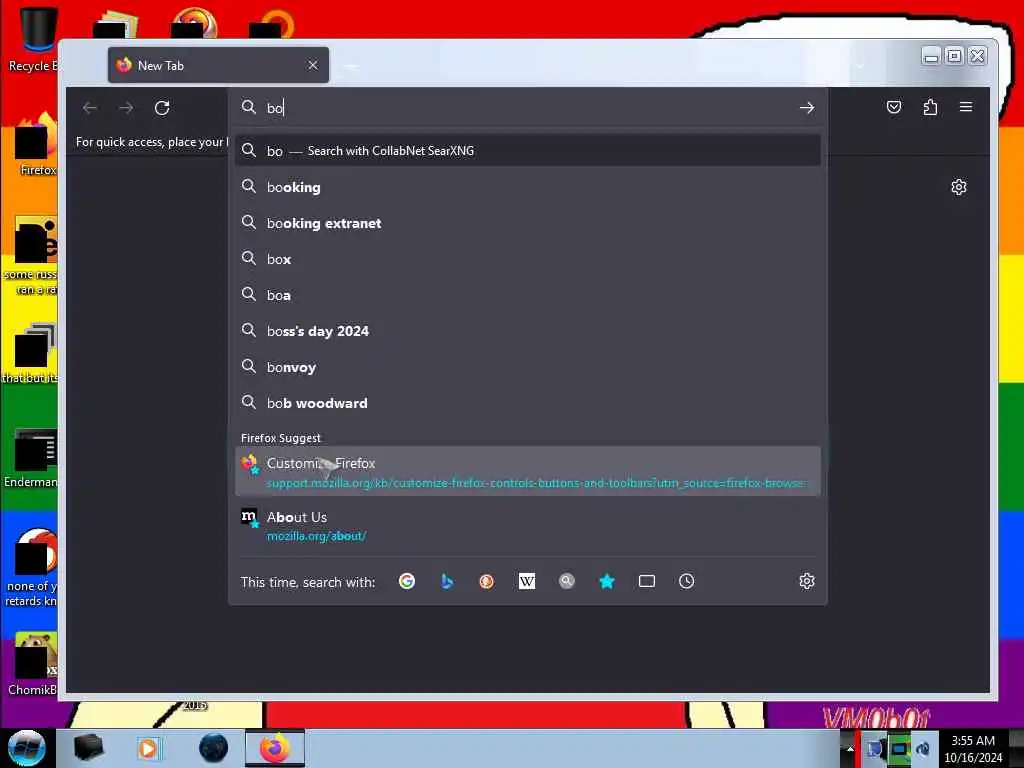Search this time with Wikipedia icon
The width and height of the screenshot is (1024, 768).
pos(526,581)
